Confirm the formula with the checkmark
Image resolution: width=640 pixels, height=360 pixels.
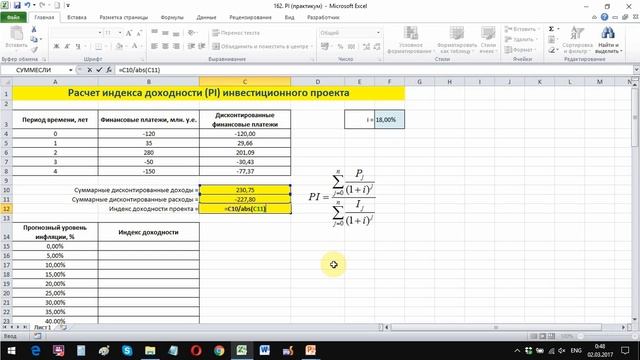click(99, 70)
